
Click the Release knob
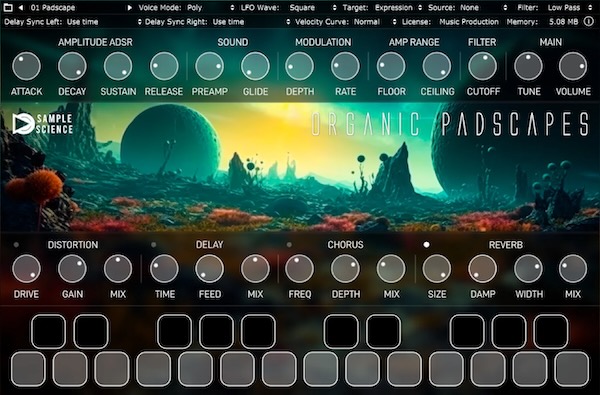tap(164, 66)
